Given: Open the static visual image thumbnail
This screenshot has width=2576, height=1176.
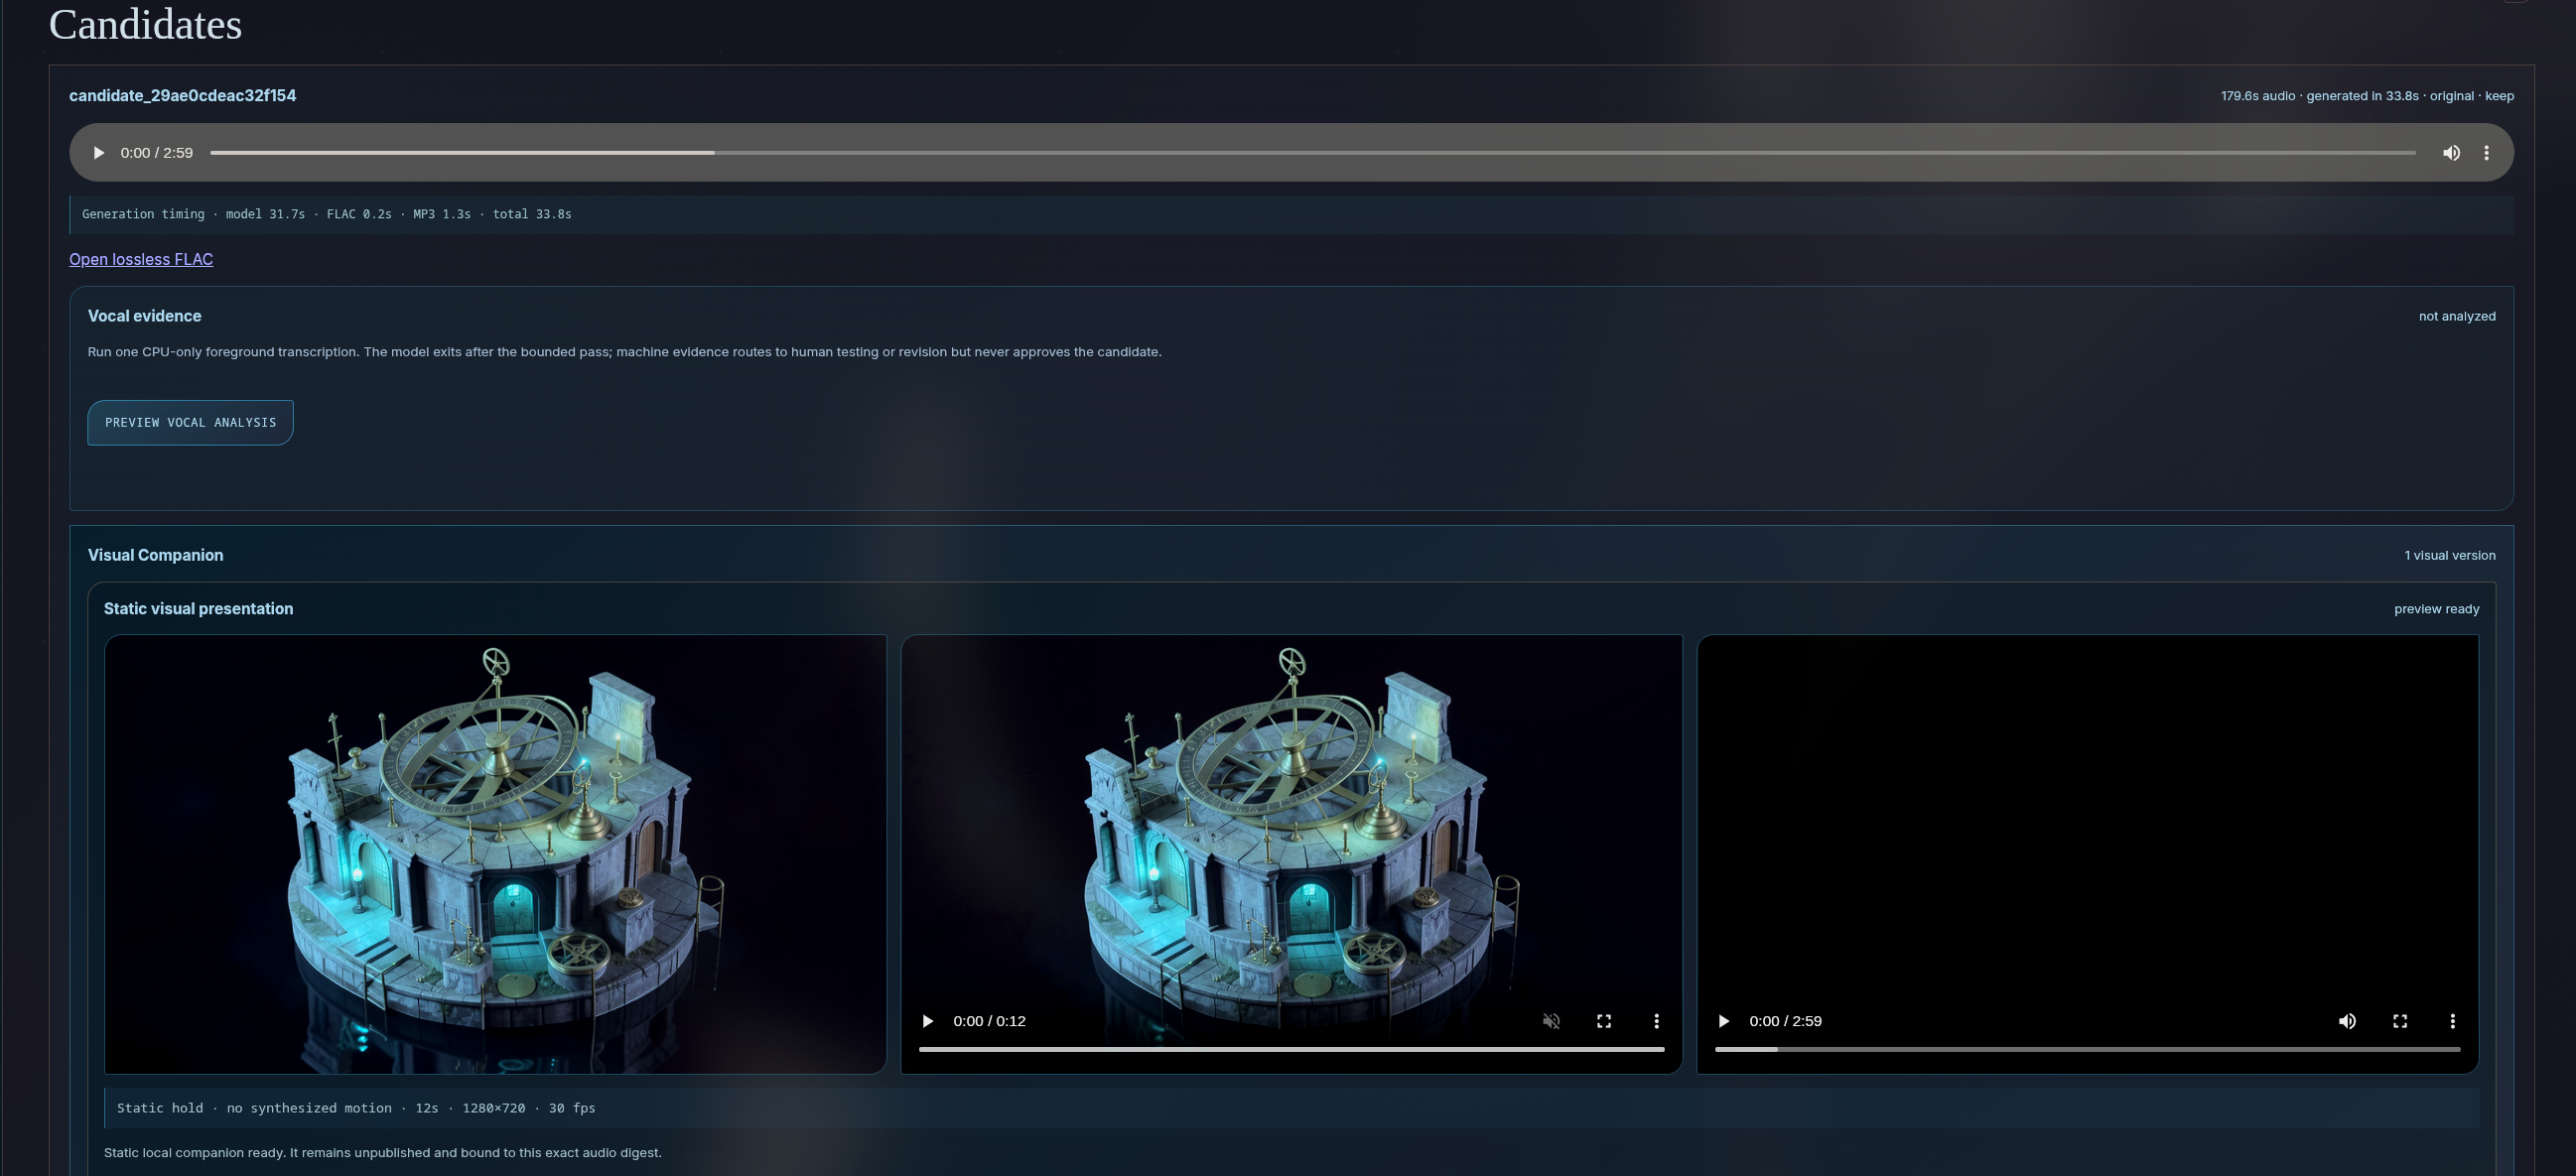Looking at the screenshot, I should 495,854.
